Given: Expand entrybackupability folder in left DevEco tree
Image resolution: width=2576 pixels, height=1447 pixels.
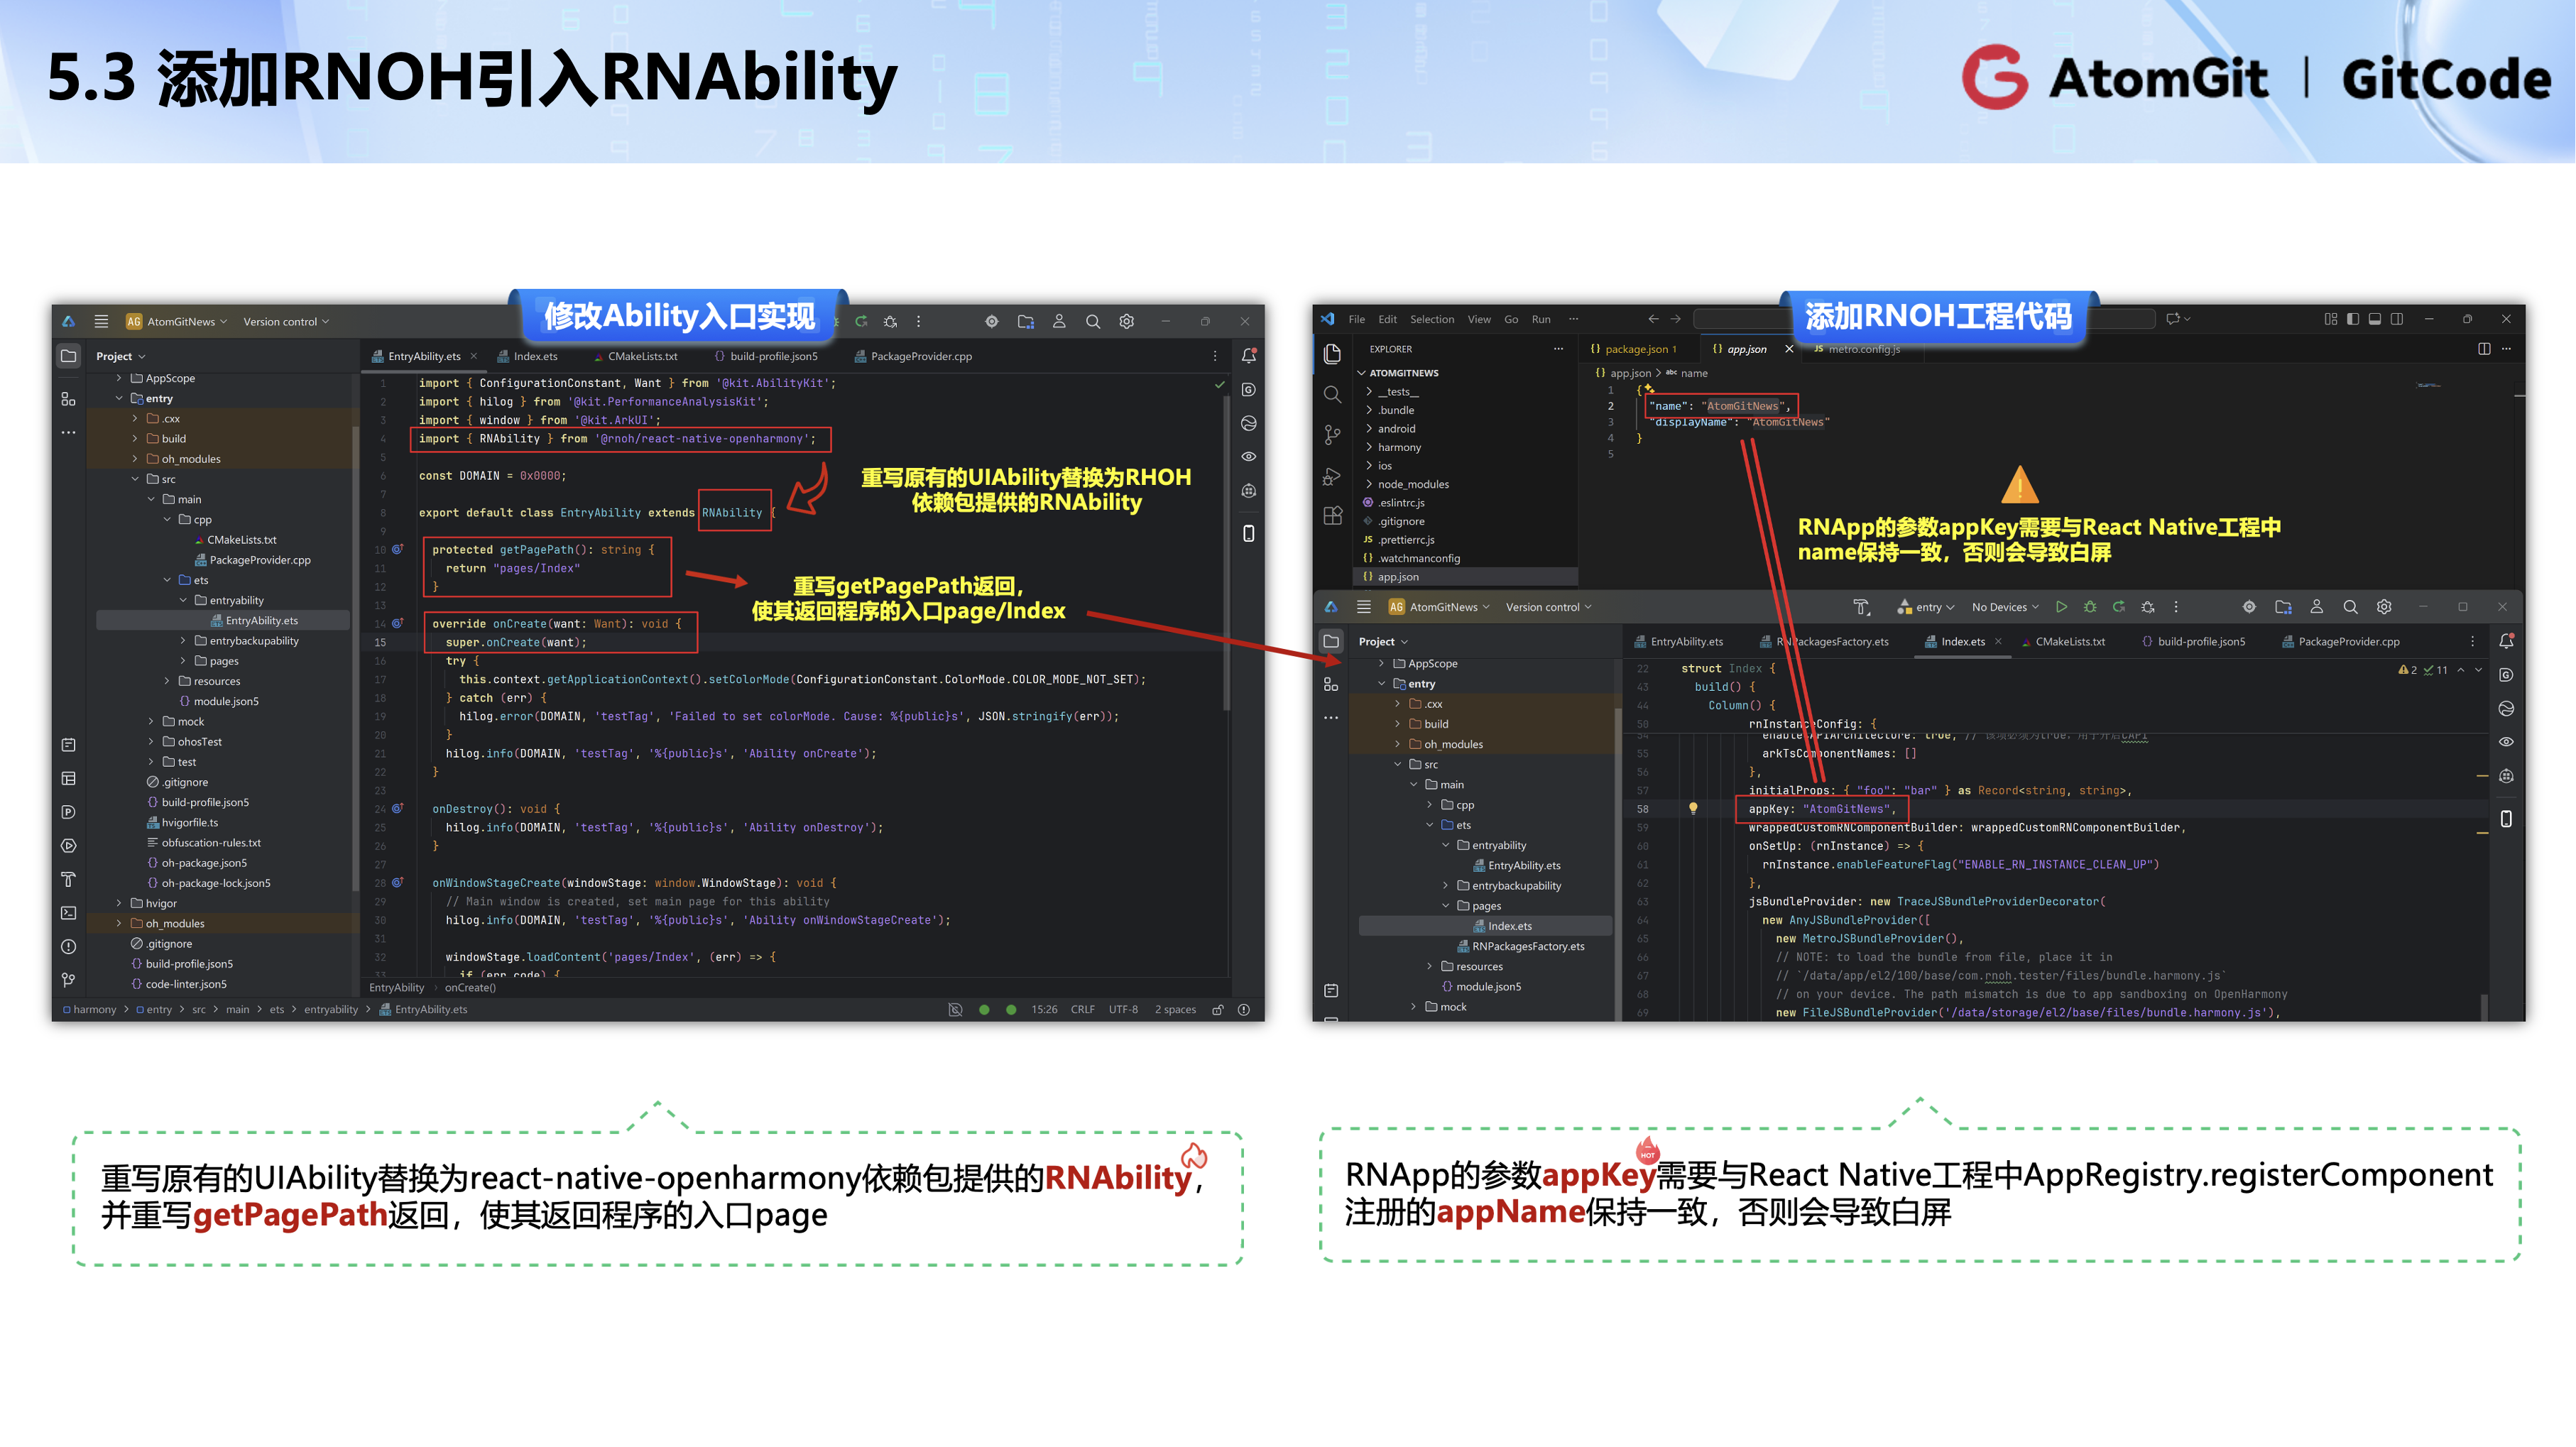Looking at the screenshot, I should [x=183, y=641].
